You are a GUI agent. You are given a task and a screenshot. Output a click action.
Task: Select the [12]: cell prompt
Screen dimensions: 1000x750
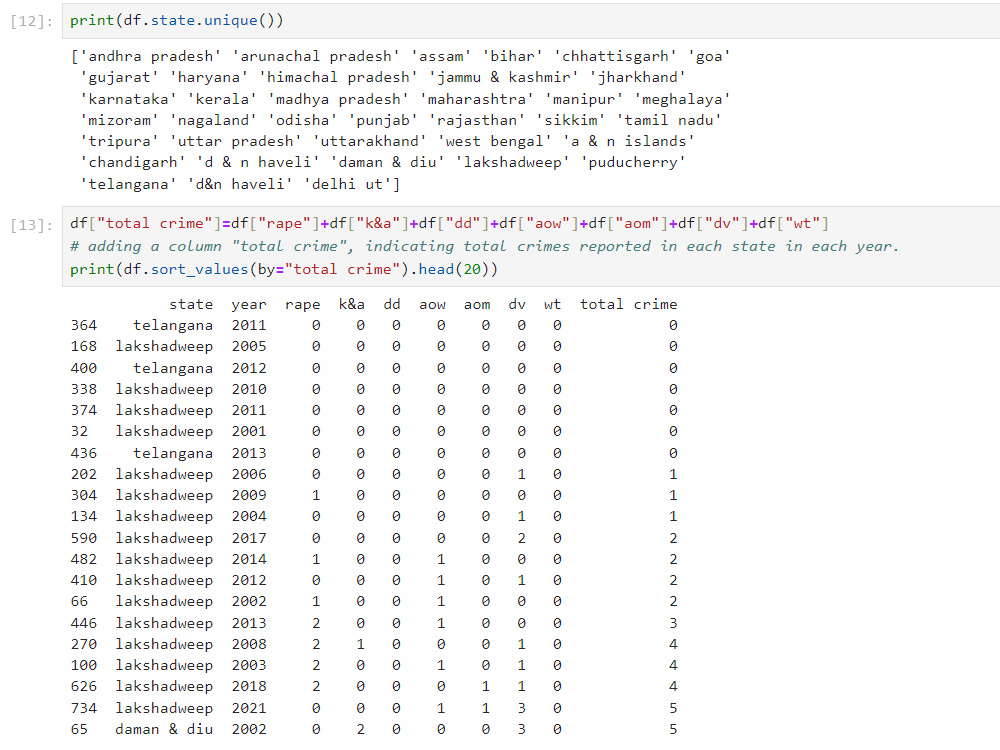coord(31,22)
